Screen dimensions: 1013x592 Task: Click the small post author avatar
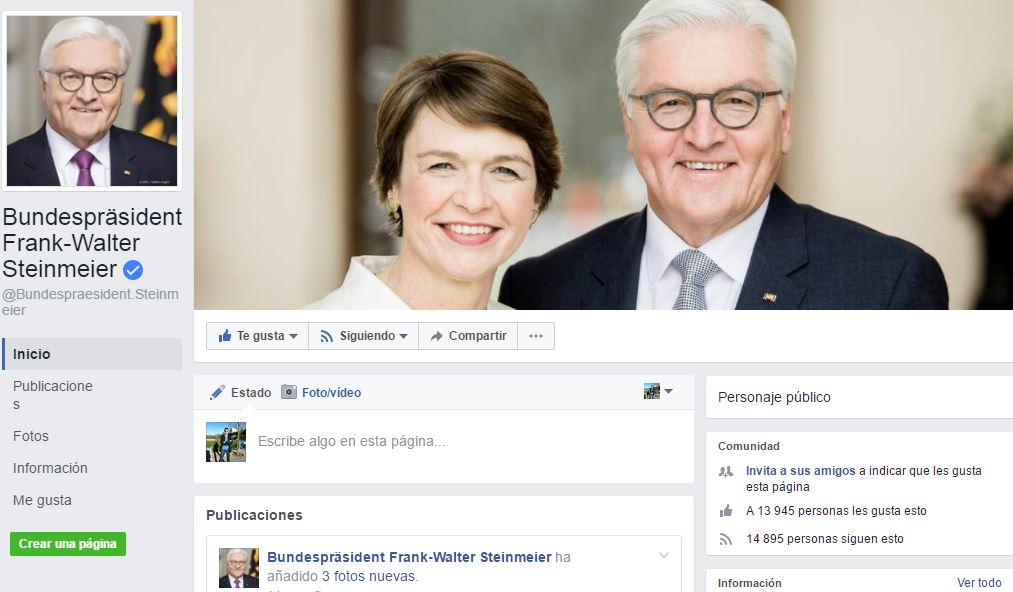(x=239, y=567)
